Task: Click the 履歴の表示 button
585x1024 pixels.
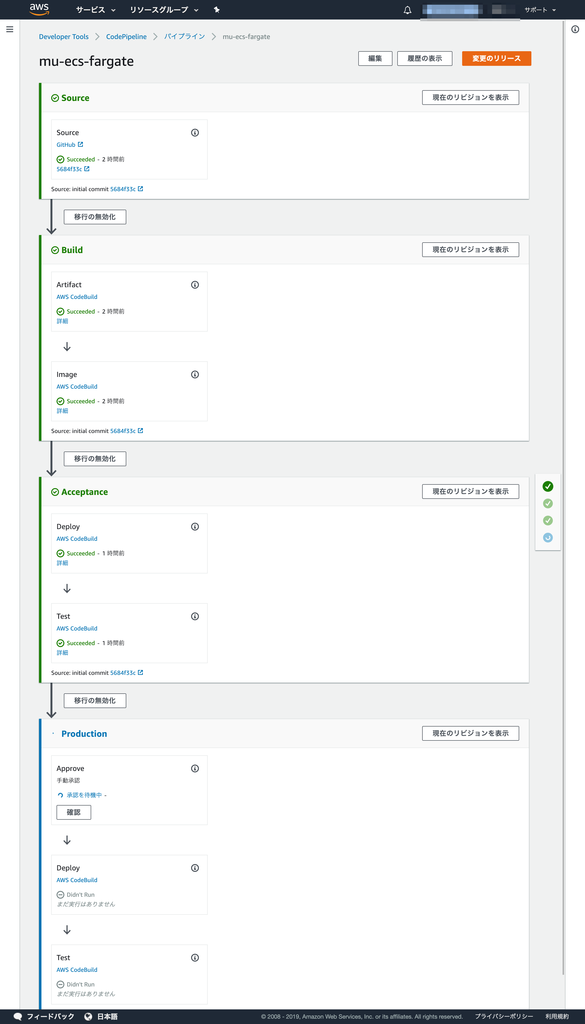Action: tap(424, 58)
